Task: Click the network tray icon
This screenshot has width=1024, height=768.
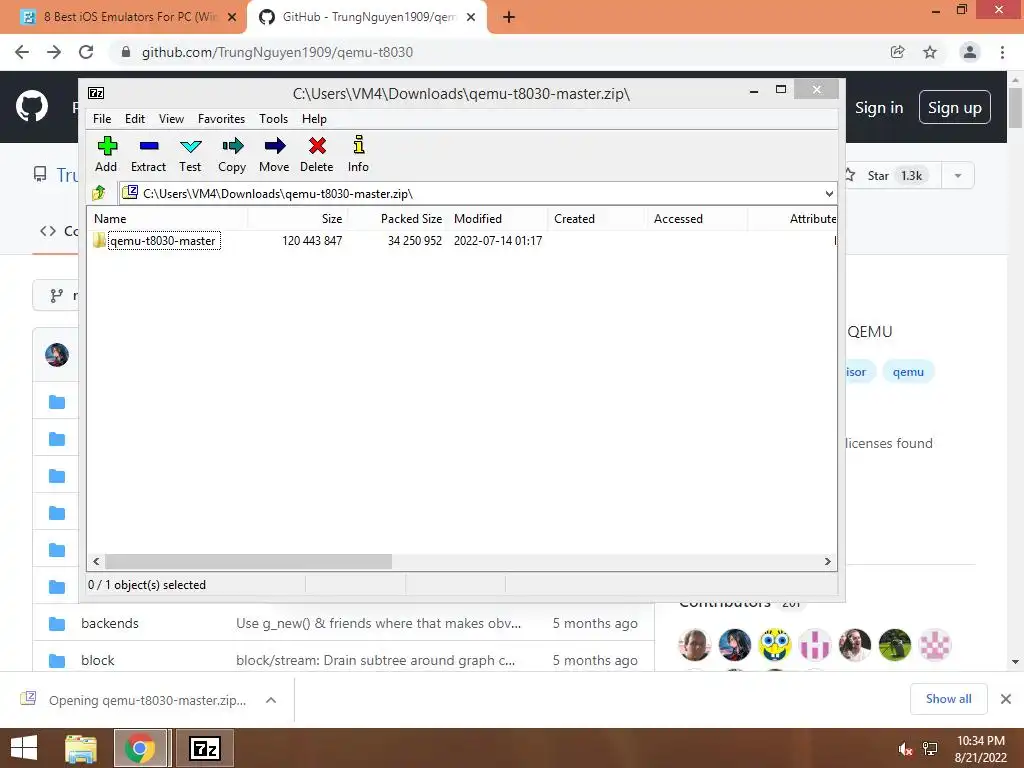Action: click(930, 749)
